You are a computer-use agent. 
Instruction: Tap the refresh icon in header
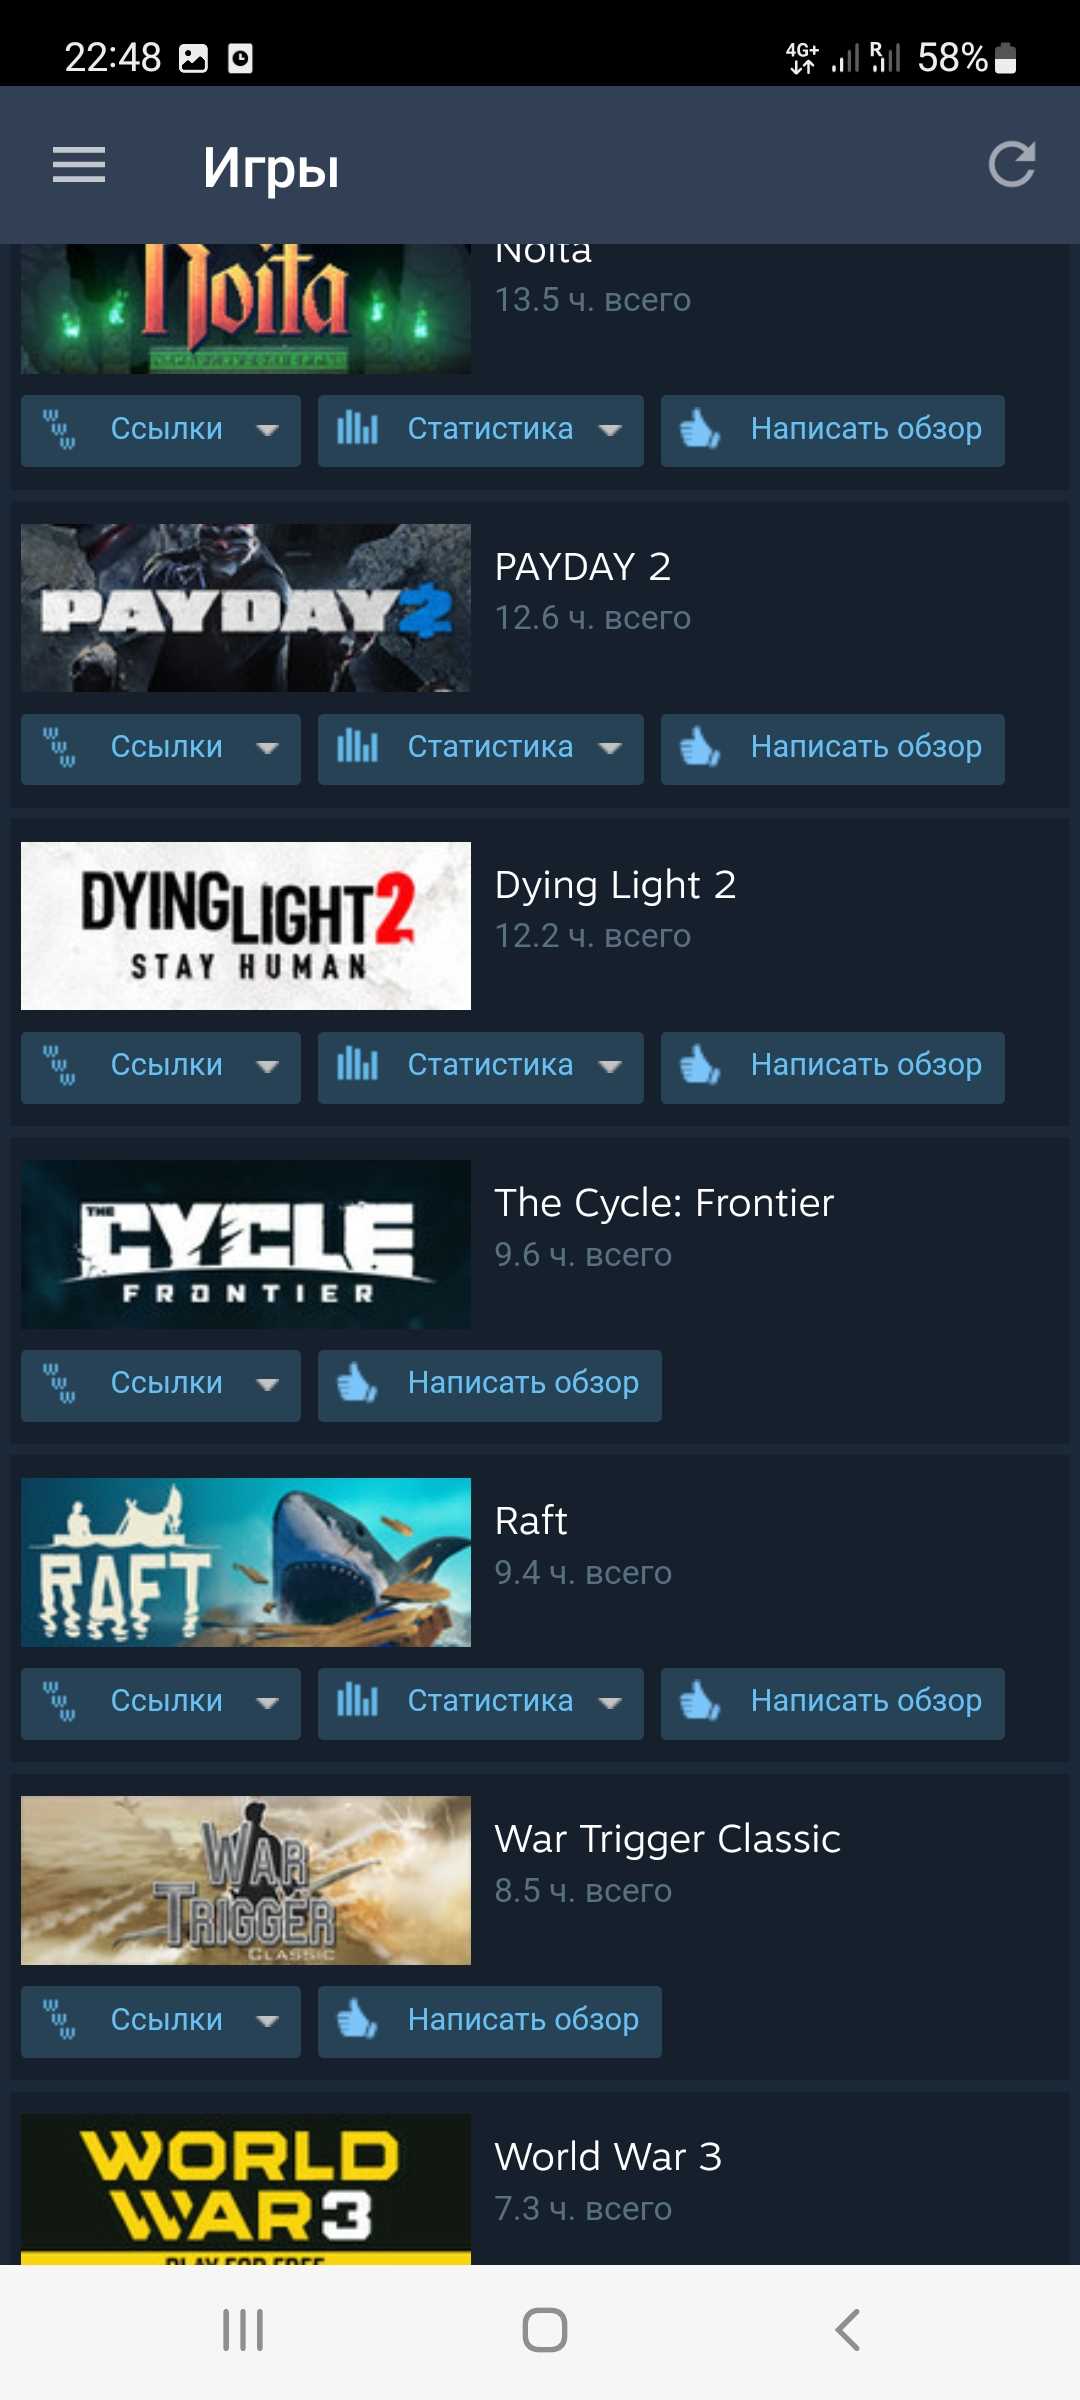point(1011,165)
